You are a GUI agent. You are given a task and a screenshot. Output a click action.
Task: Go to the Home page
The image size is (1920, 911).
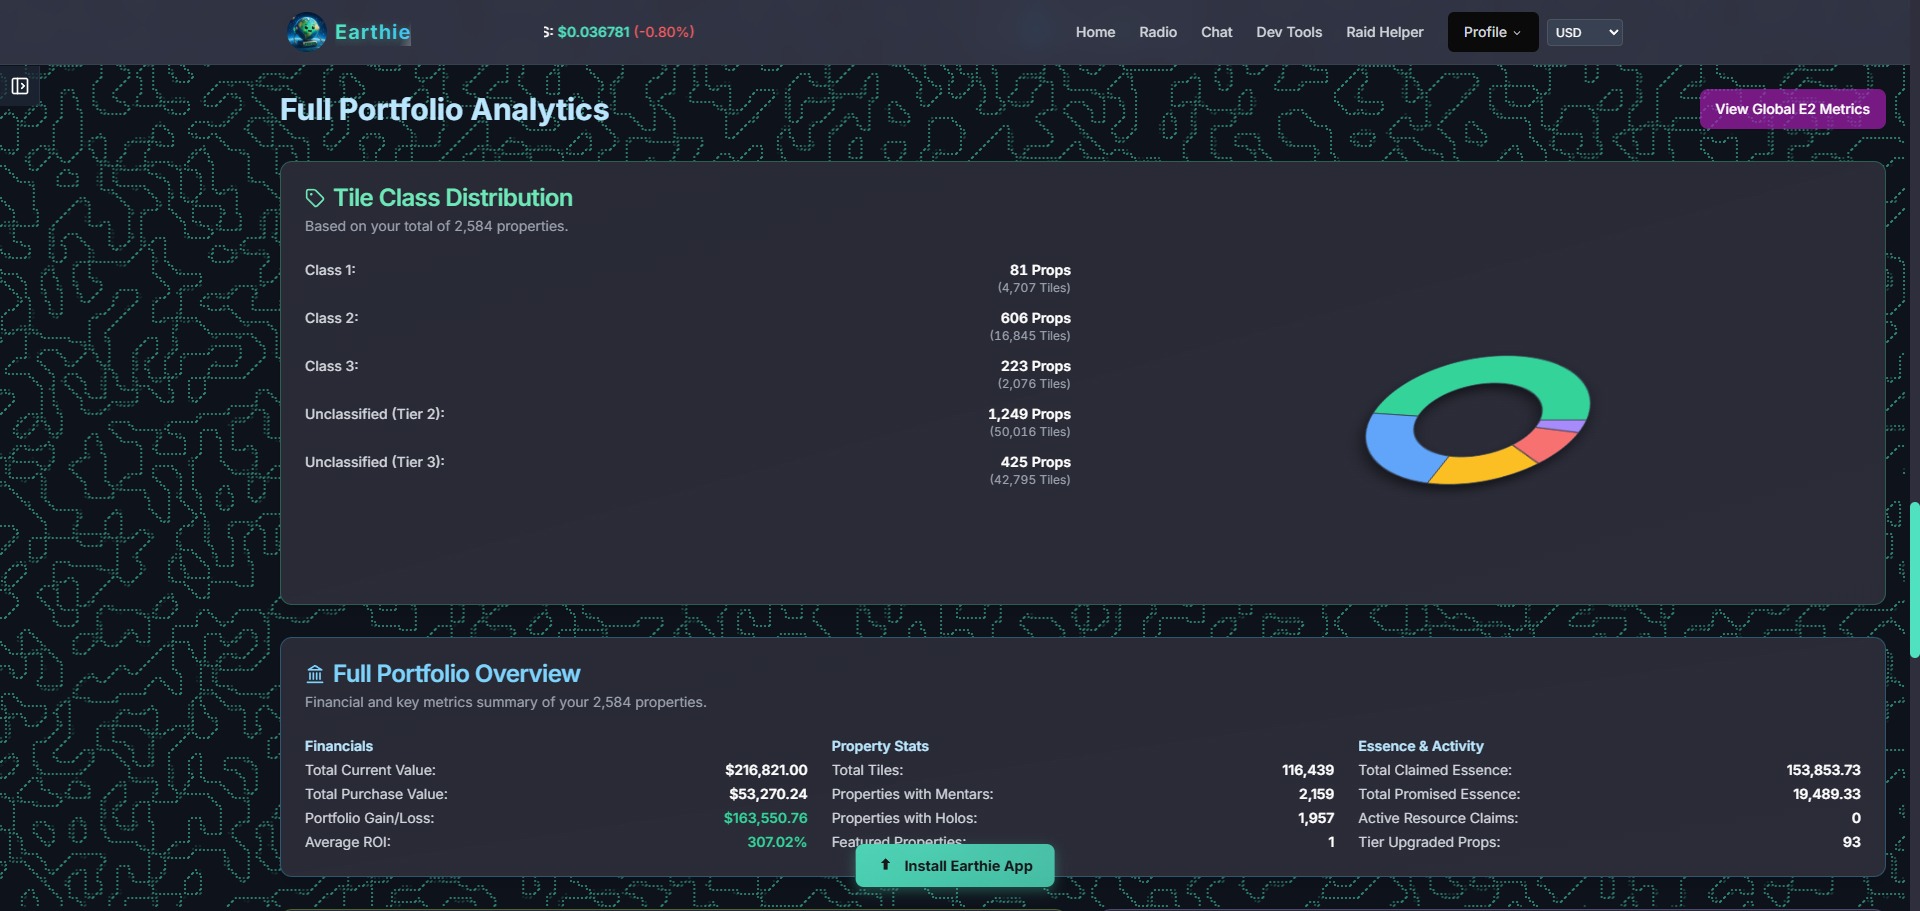pyautogui.click(x=1095, y=32)
